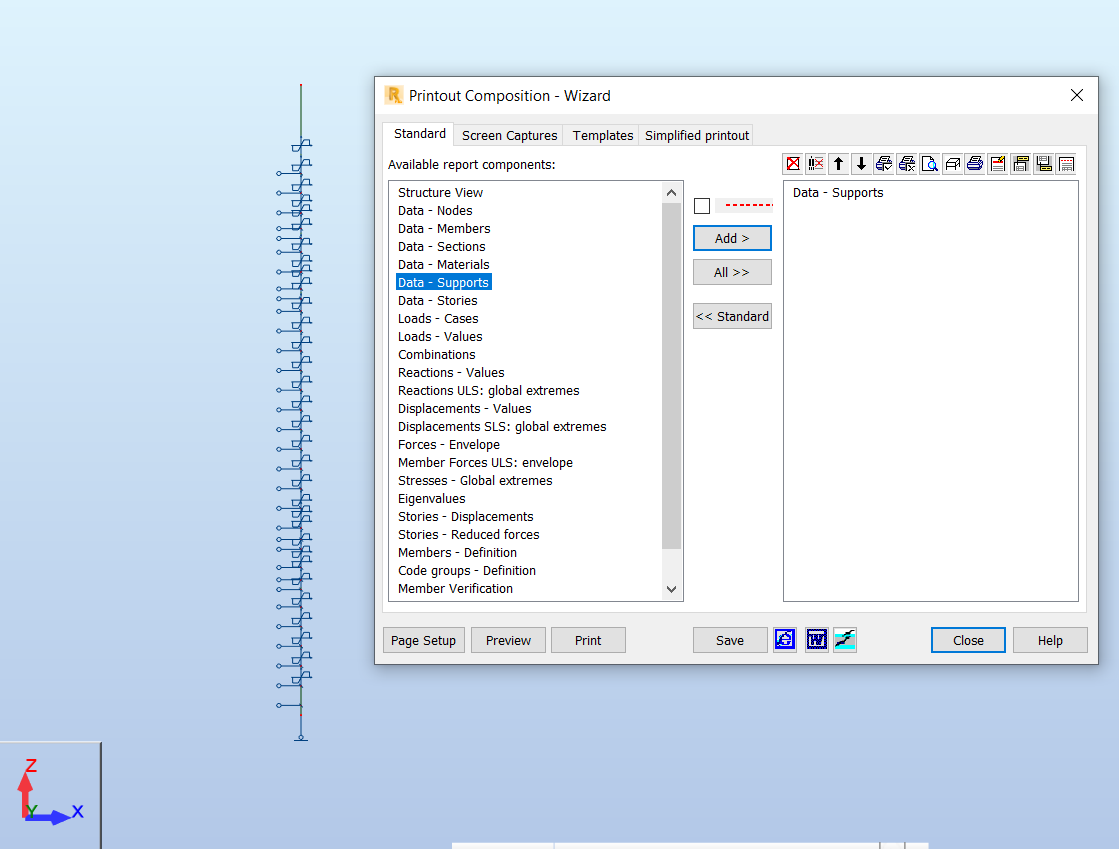Select the printer icon in the wizard toolbar
The width and height of the screenshot is (1119, 849).
974,163
